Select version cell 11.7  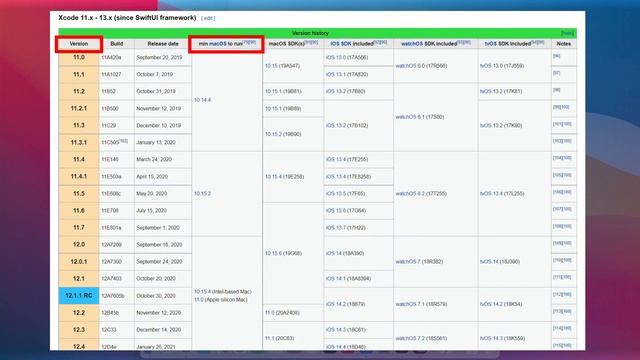pyautogui.click(x=79, y=228)
